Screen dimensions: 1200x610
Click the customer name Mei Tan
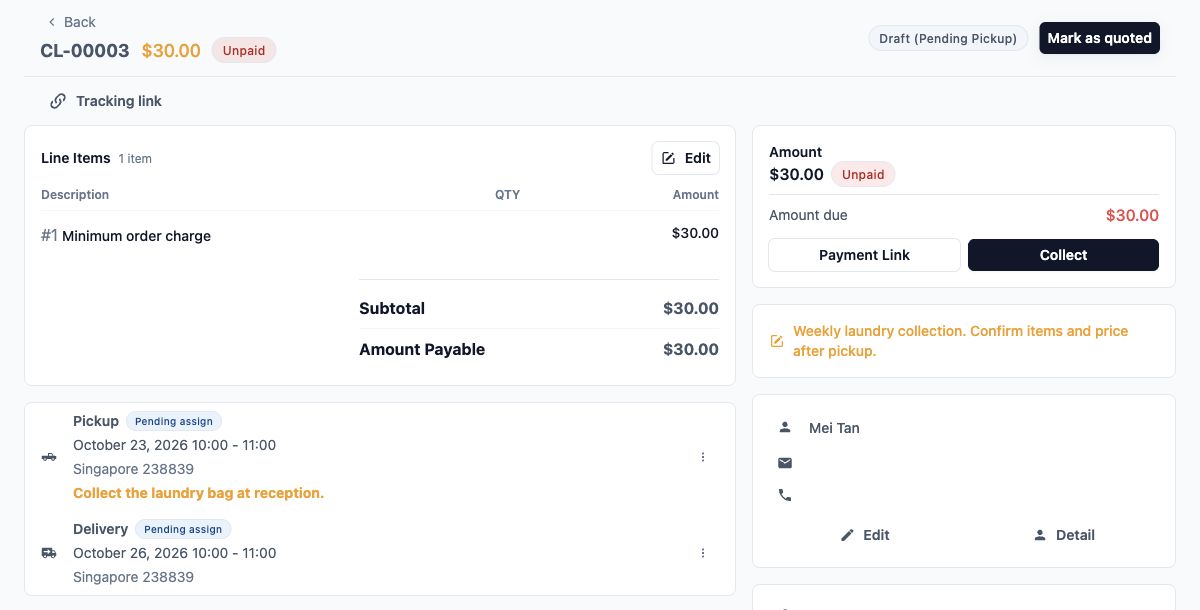834,428
